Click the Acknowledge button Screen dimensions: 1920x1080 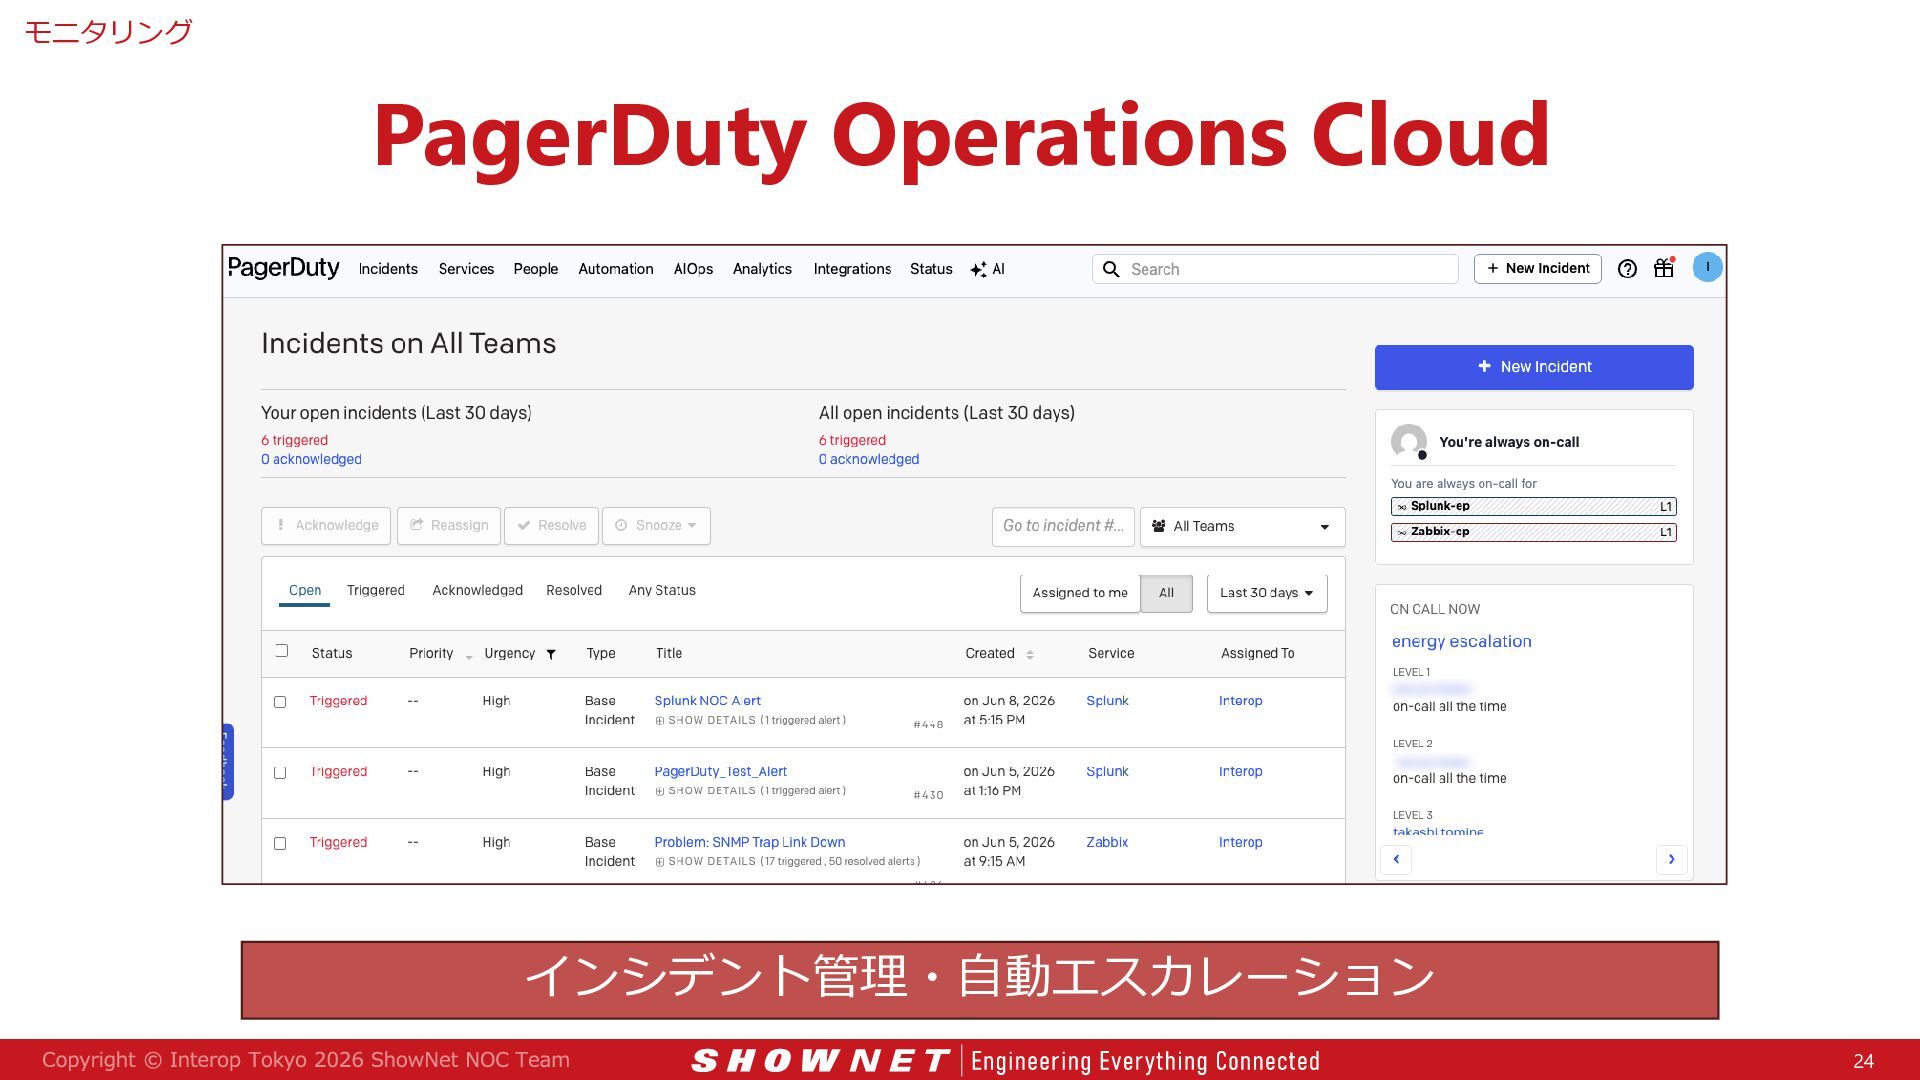click(x=326, y=526)
